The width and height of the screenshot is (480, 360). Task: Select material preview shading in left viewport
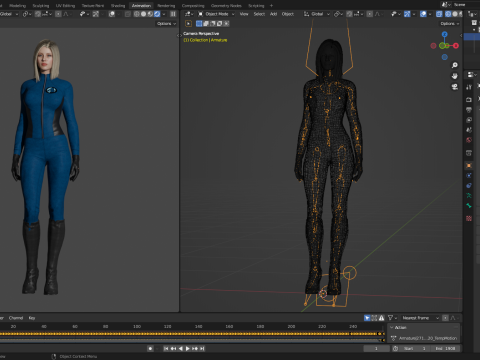pyautogui.click(x=150, y=14)
